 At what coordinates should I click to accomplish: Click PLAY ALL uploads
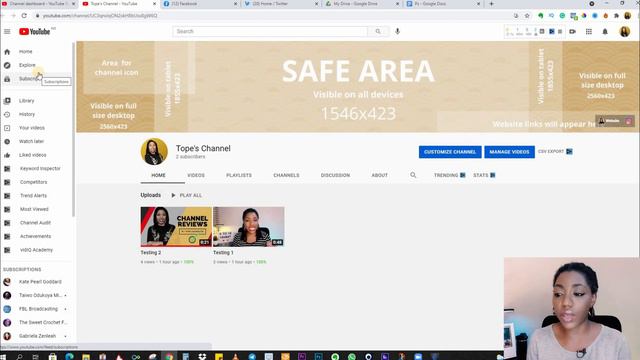[187, 196]
